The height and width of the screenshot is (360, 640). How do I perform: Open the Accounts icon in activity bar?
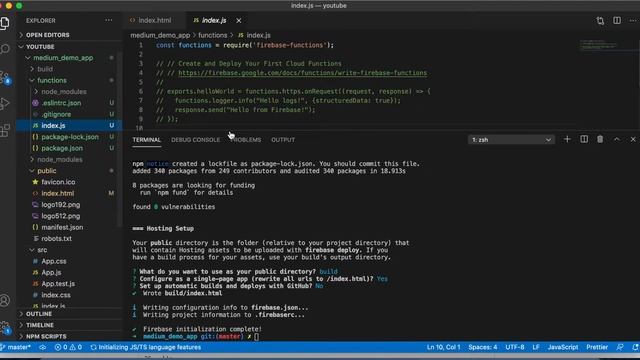(x=5, y=301)
